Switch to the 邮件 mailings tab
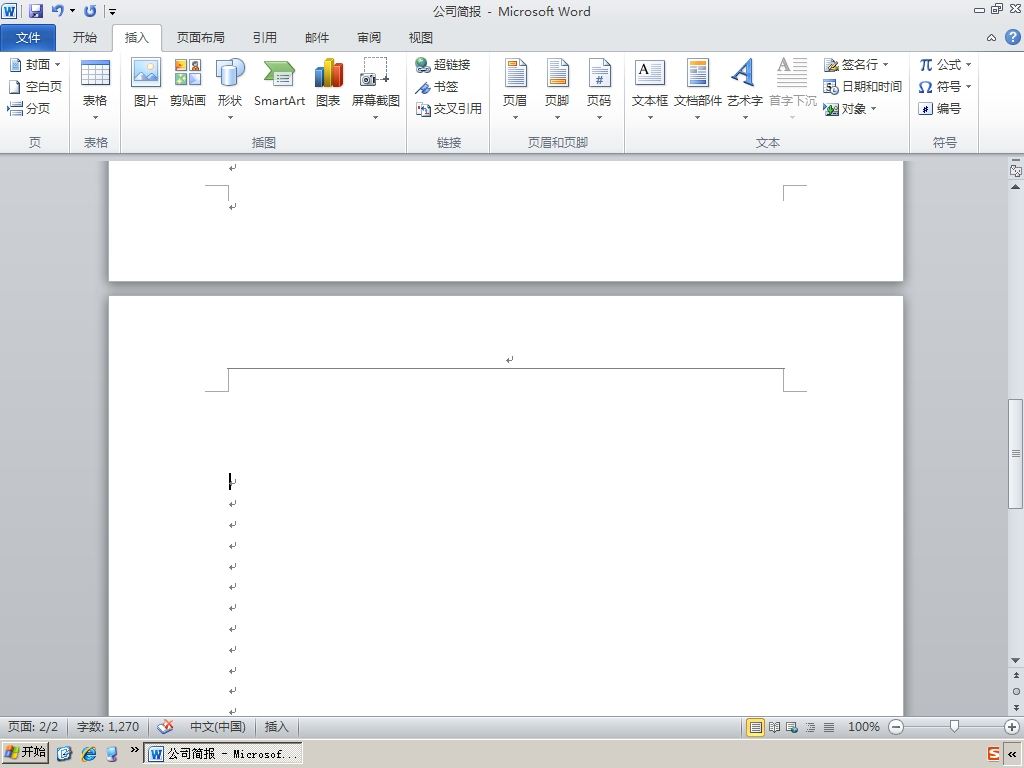The image size is (1024, 768). (x=317, y=38)
